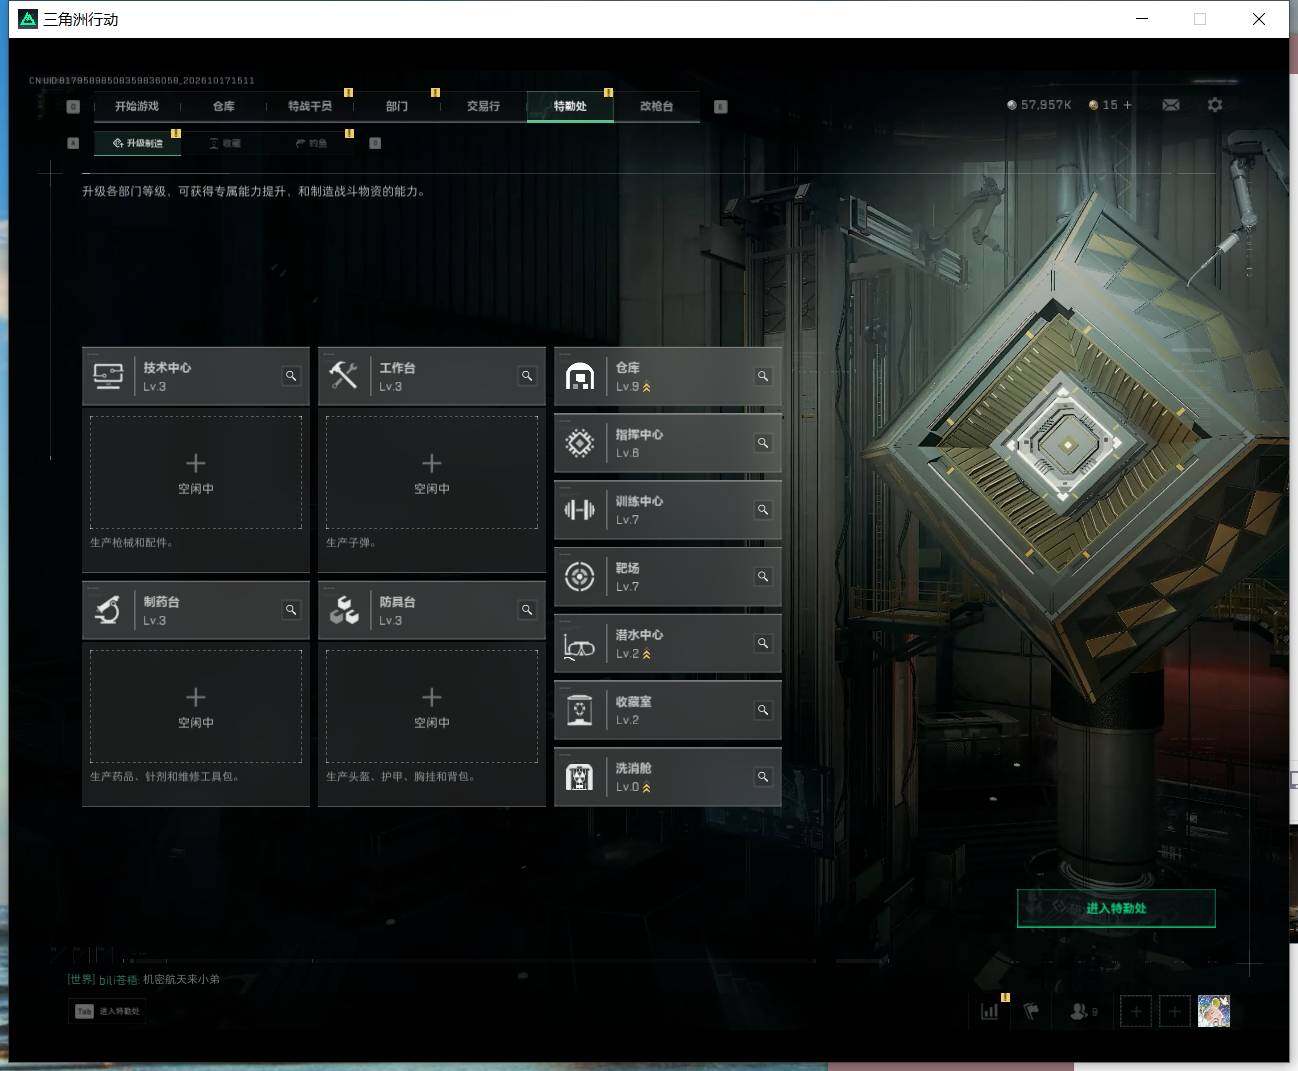Viewport: 1298px width, 1071px height.
Task: Switch to the 交易行 tab
Action: coord(483,106)
